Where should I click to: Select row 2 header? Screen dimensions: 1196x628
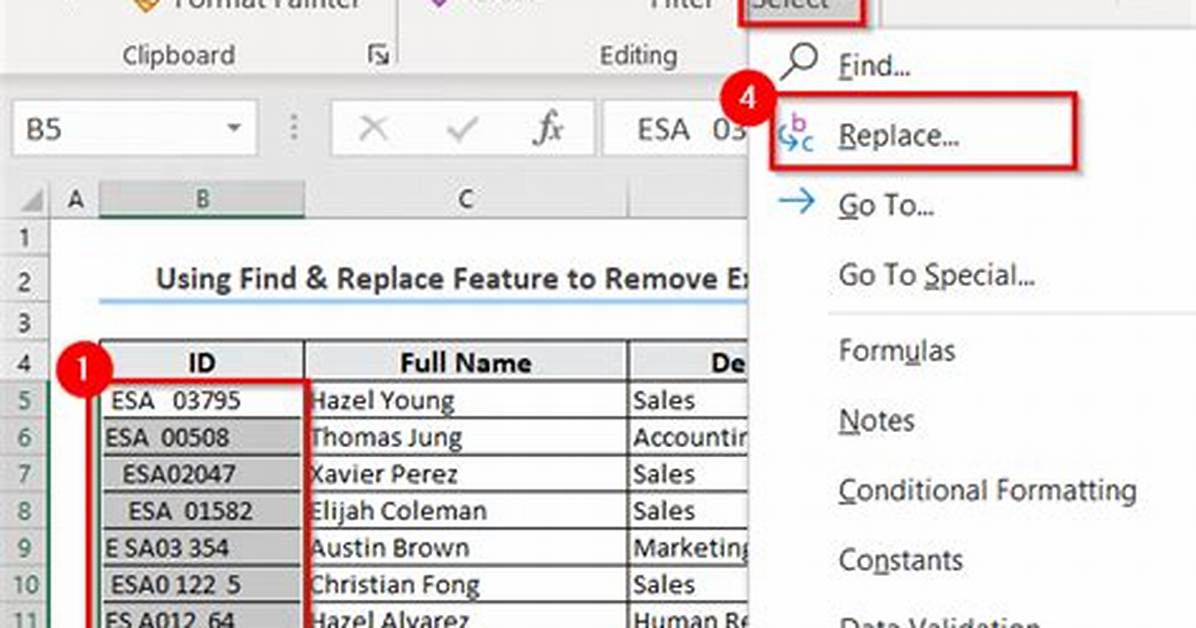pyautogui.click(x=24, y=282)
